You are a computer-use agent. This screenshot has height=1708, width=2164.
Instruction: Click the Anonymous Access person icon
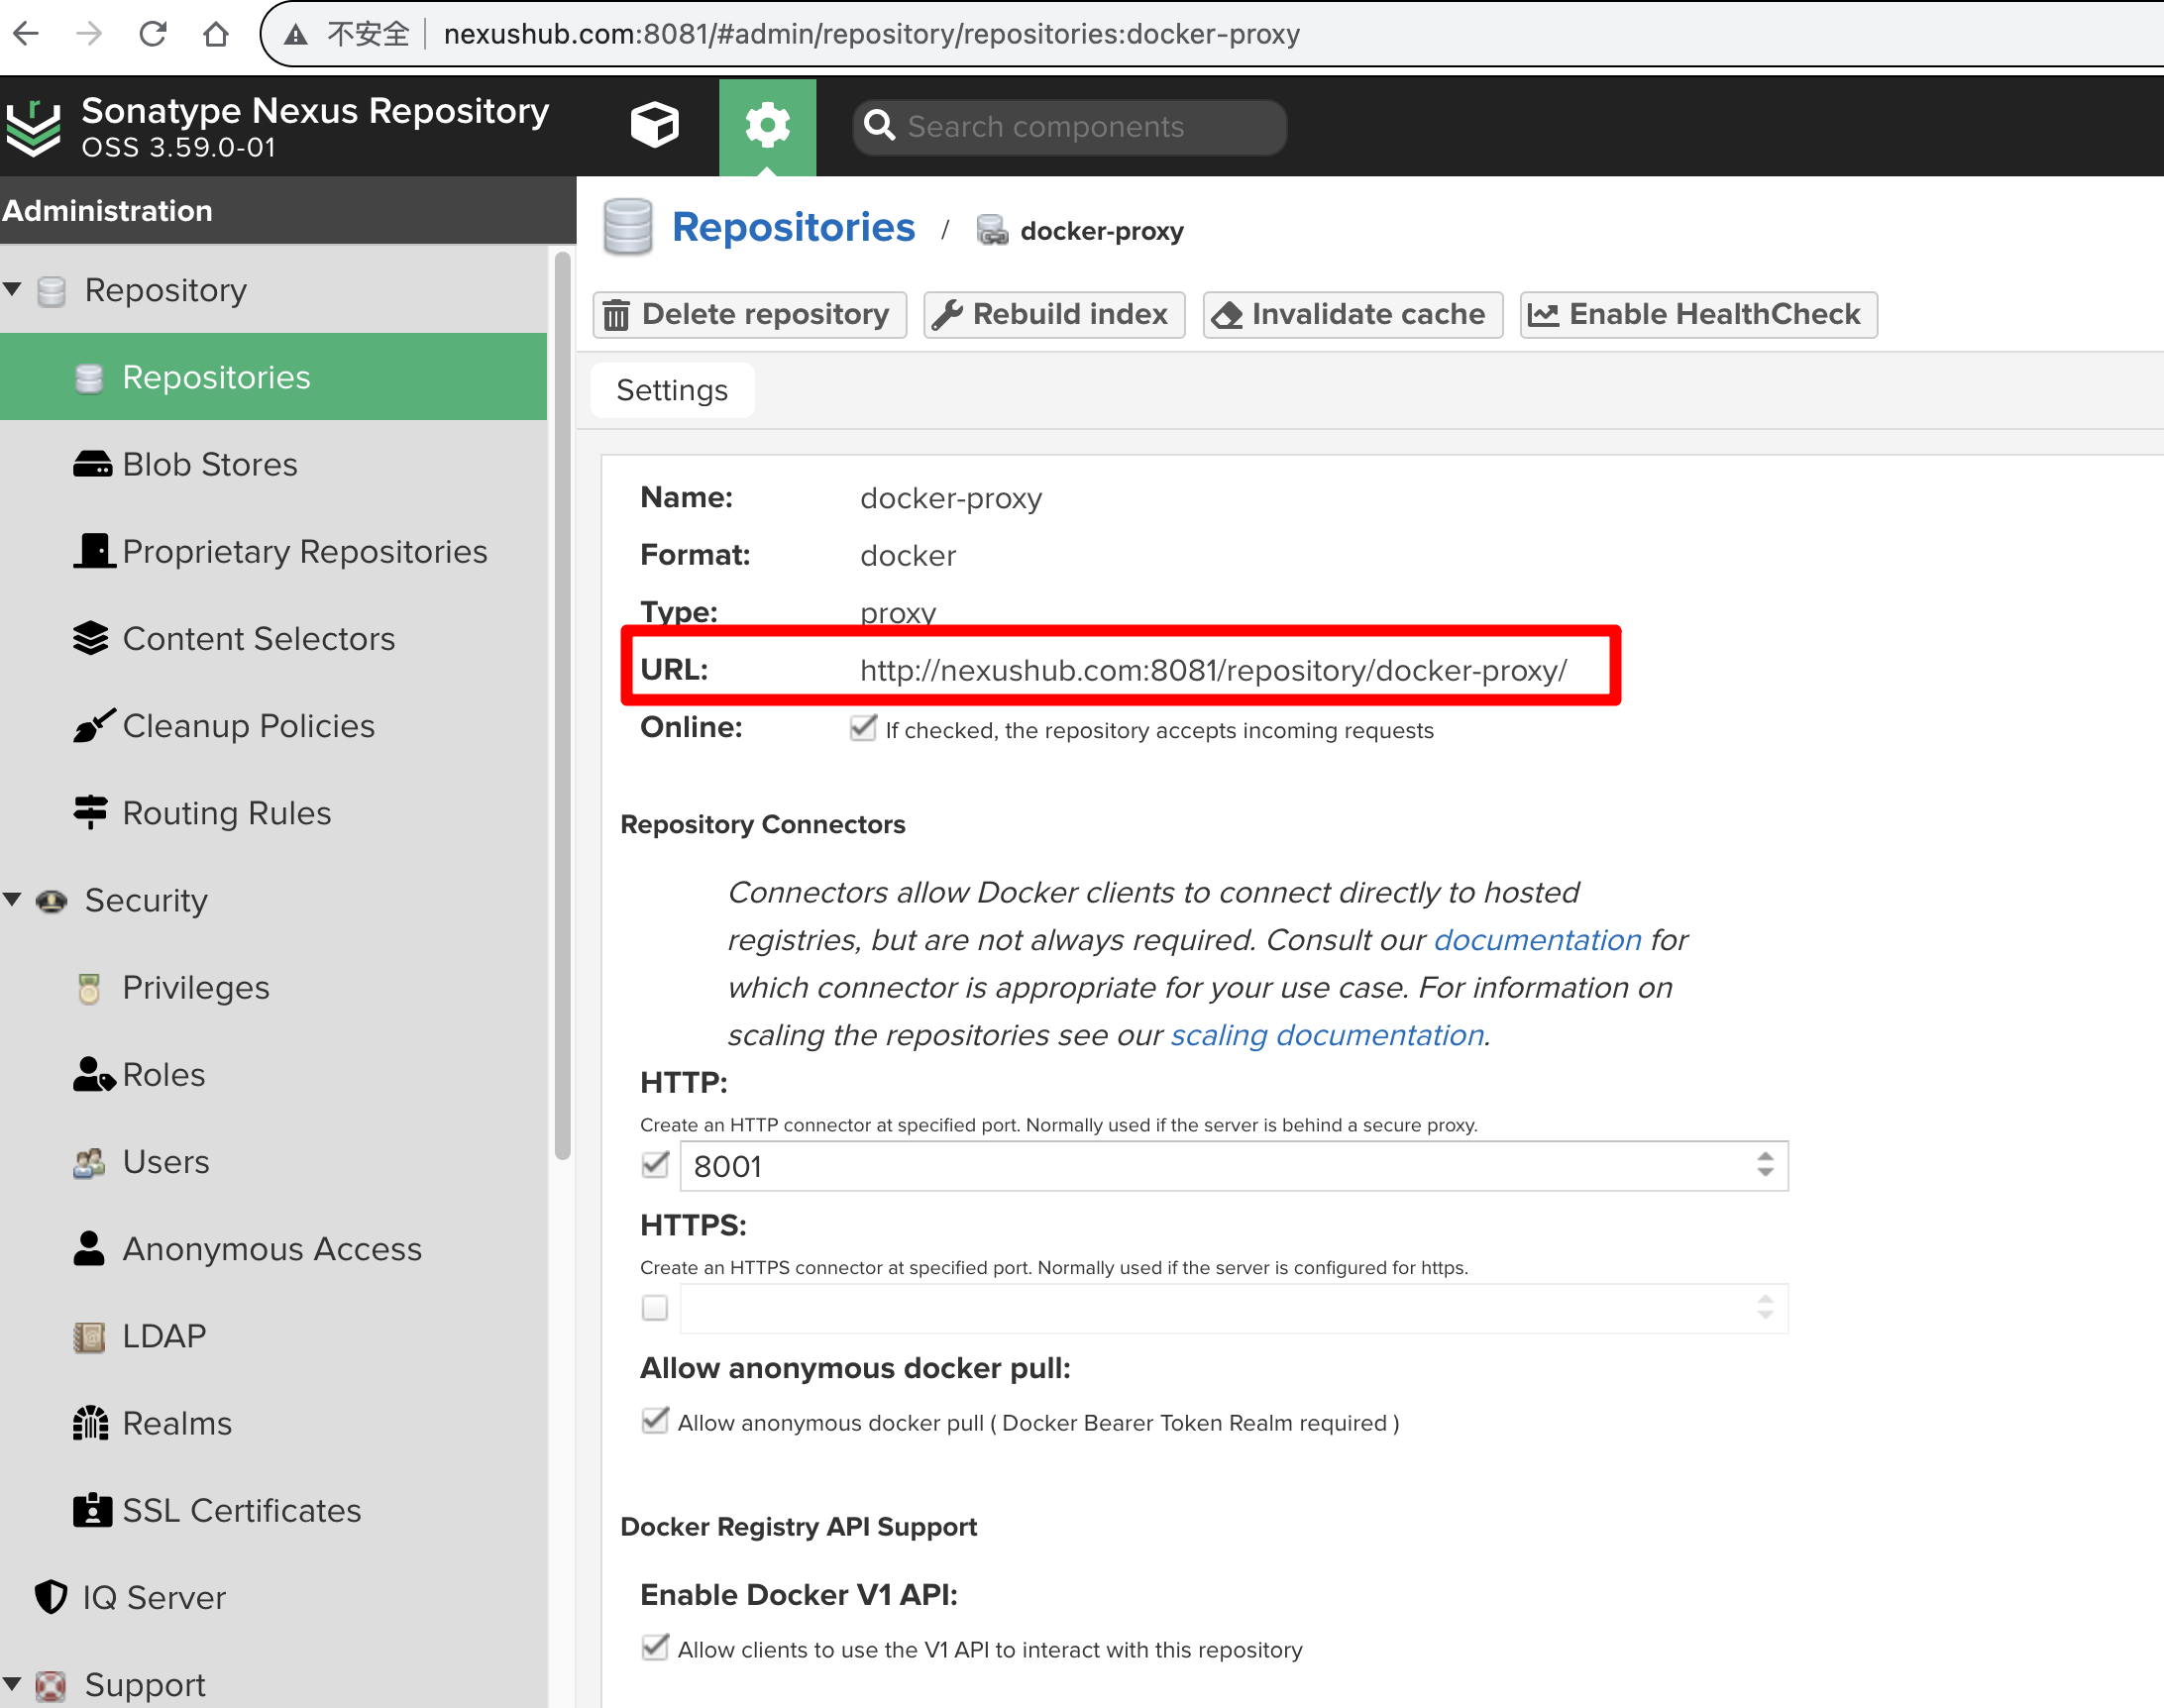coord(89,1248)
